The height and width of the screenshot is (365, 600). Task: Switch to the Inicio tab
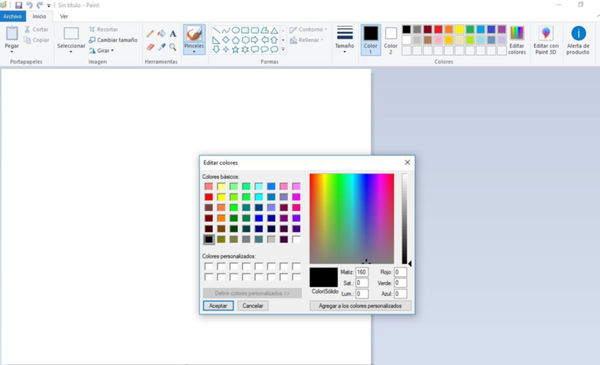39,16
